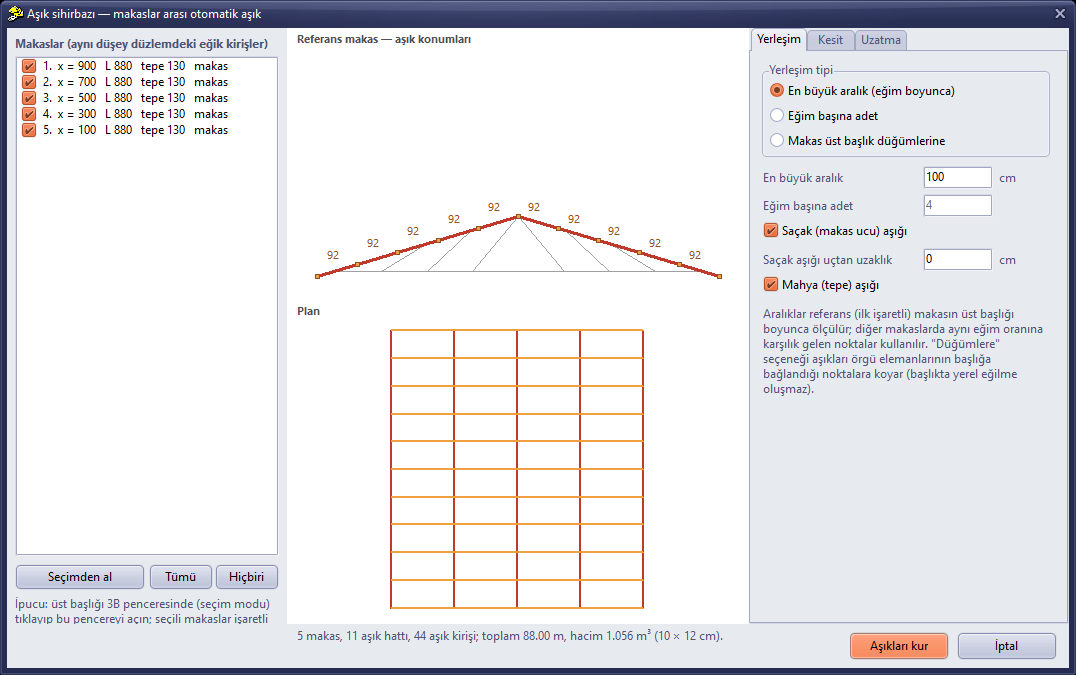Click the app icon in the title bar
Screen dimensions: 1076x675
(14, 13)
